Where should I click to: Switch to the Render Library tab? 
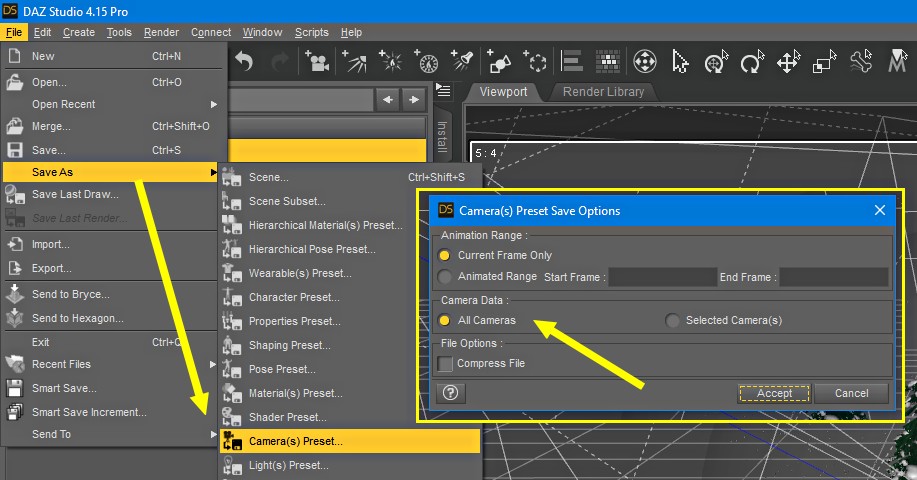click(x=603, y=92)
